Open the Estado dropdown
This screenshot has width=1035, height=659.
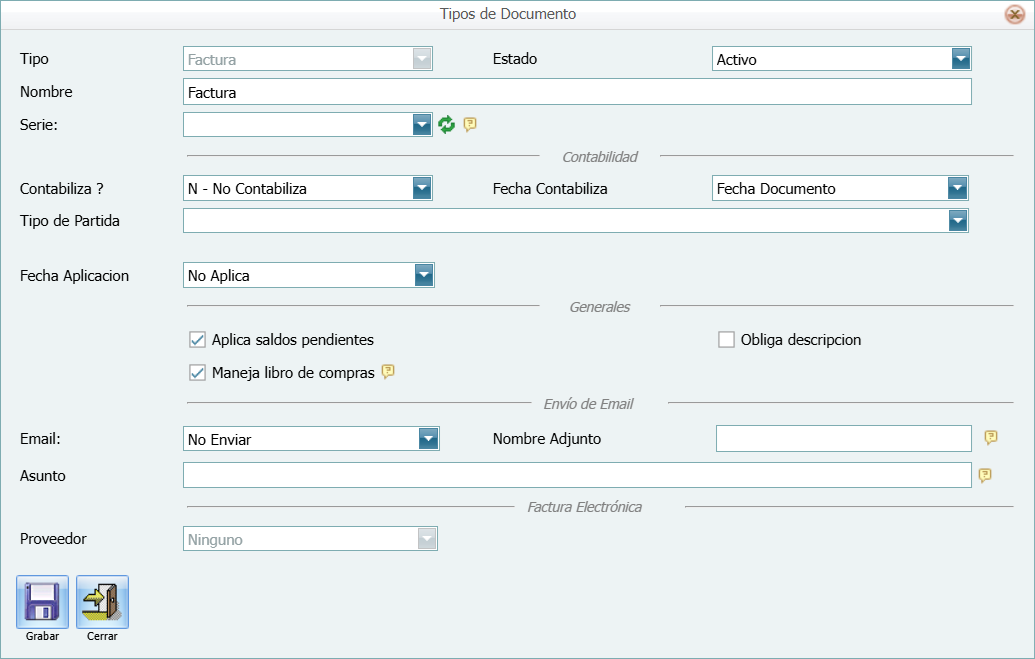click(959, 58)
